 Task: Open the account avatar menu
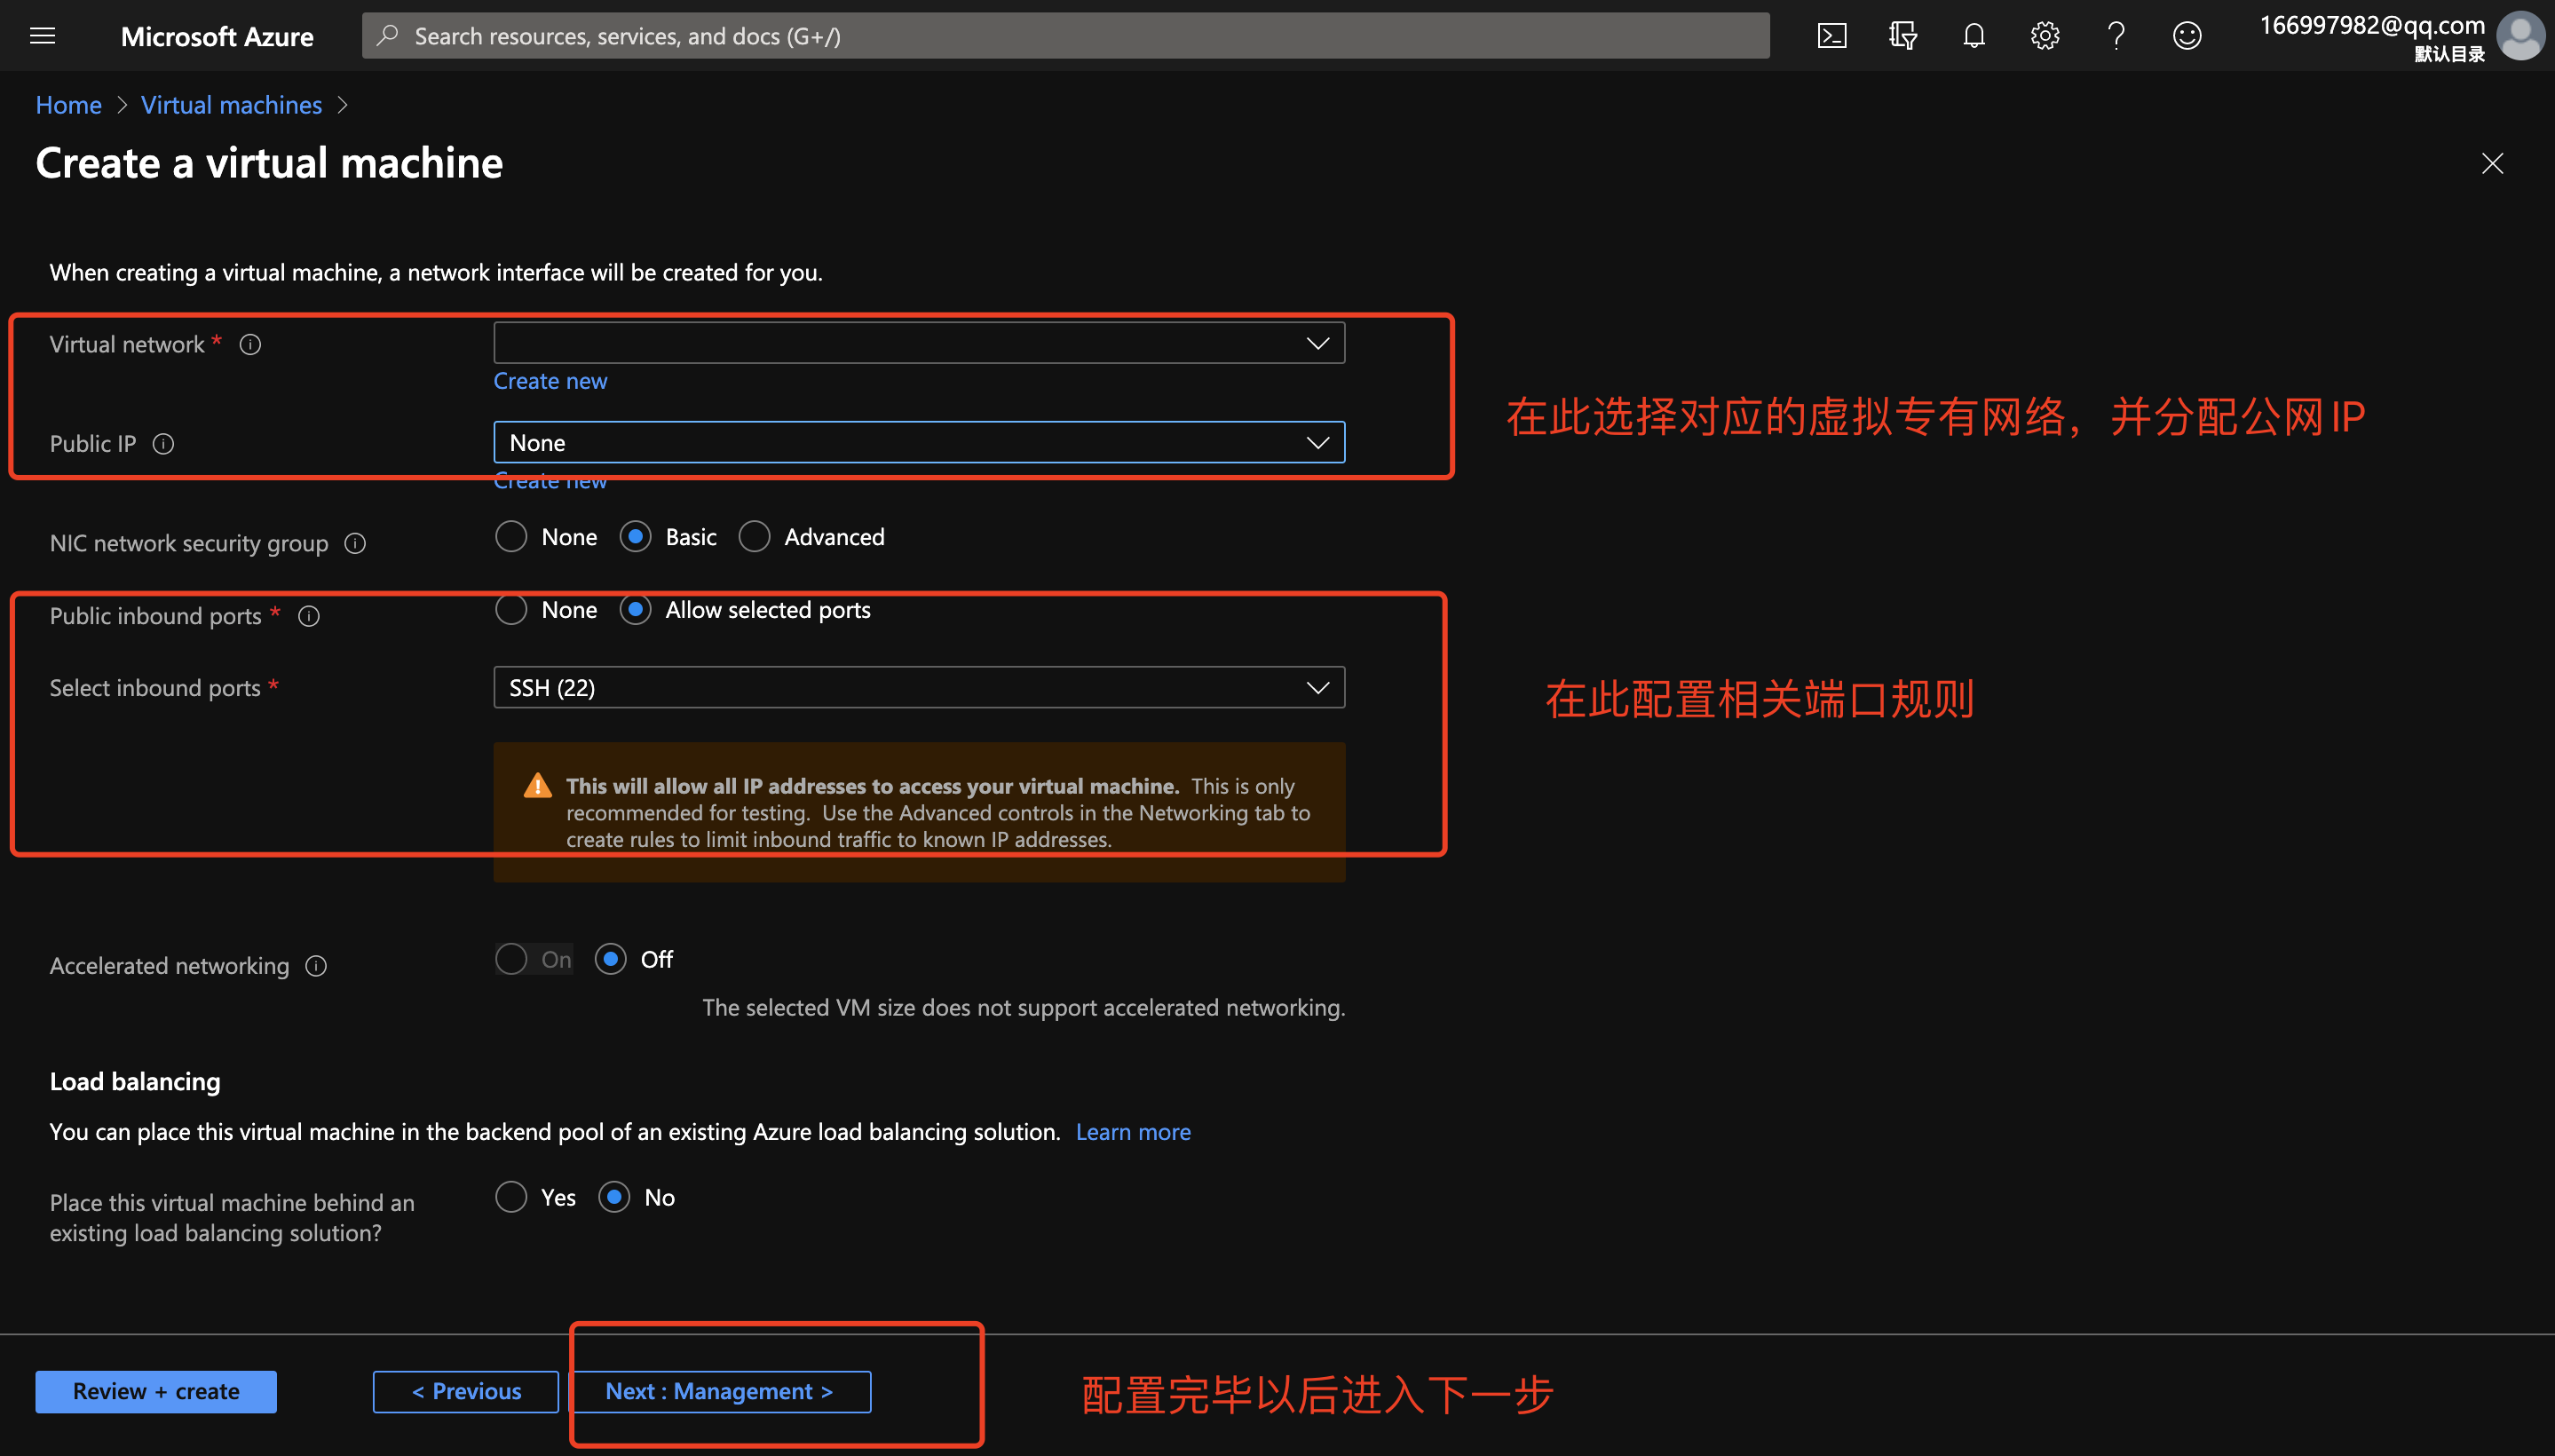pos(2520,36)
